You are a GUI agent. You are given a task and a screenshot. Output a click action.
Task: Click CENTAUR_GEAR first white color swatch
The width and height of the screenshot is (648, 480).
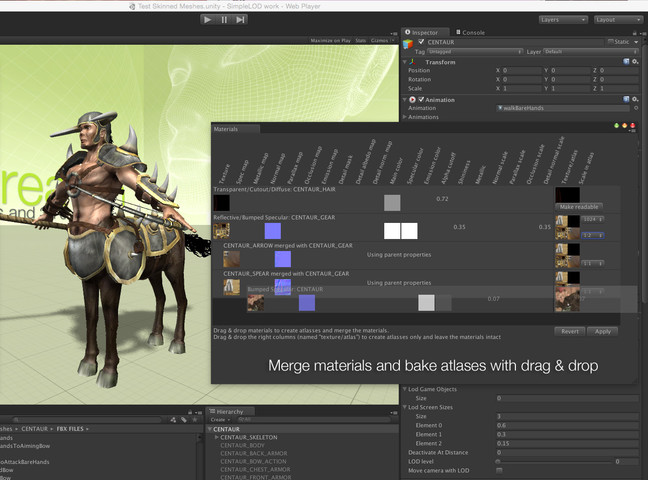pos(392,231)
